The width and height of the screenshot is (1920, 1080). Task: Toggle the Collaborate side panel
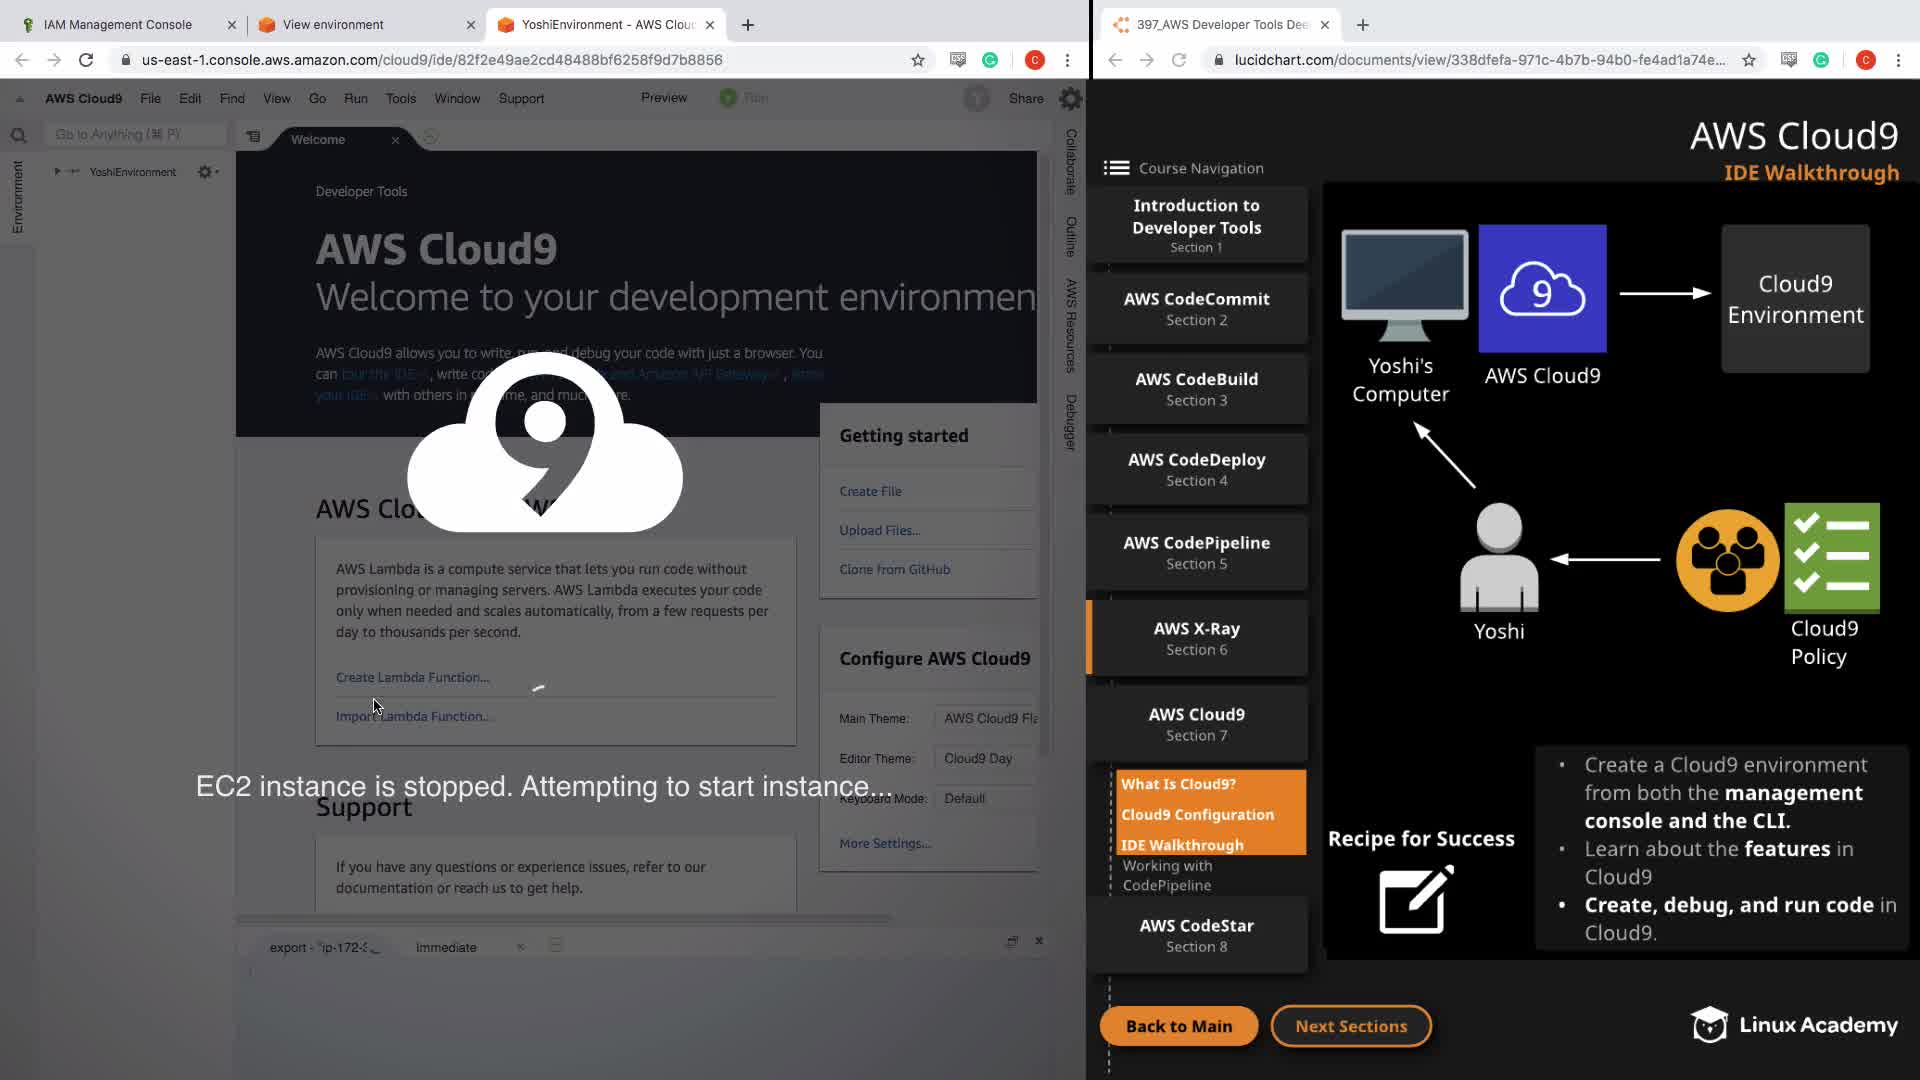click(1071, 162)
